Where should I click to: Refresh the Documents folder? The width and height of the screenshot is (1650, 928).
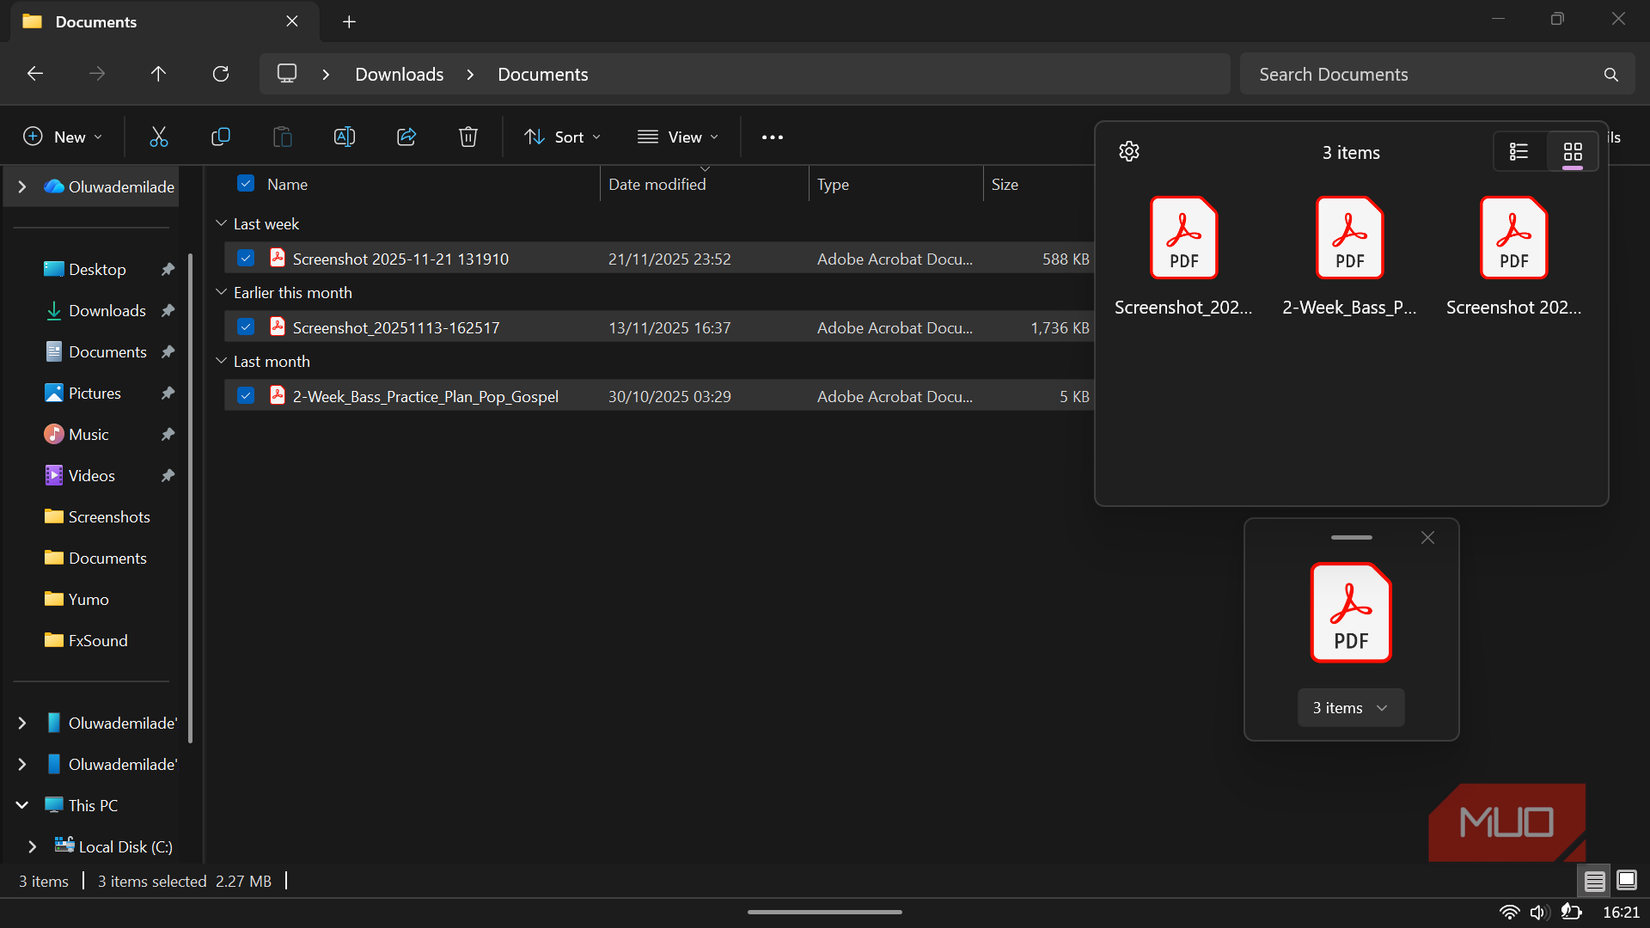pyautogui.click(x=220, y=73)
